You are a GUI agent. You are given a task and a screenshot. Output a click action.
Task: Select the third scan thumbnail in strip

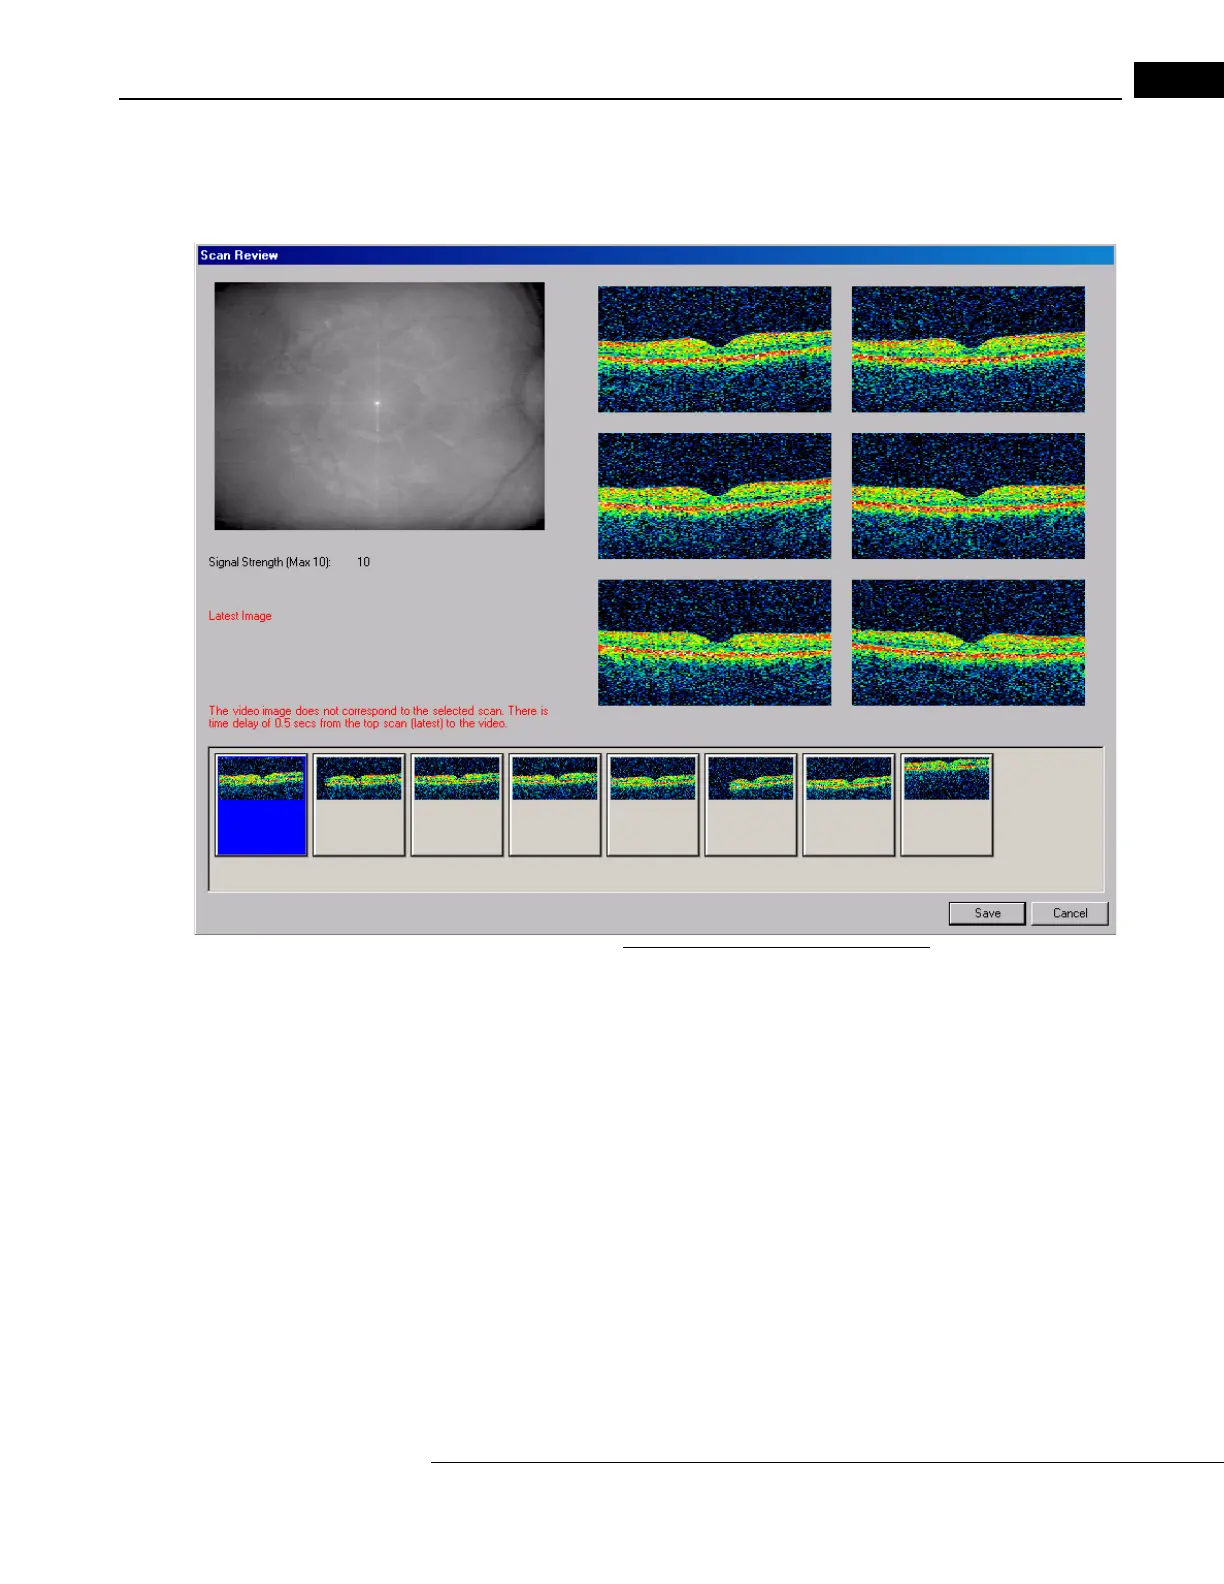pyautogui.click(x=457, y=805)
